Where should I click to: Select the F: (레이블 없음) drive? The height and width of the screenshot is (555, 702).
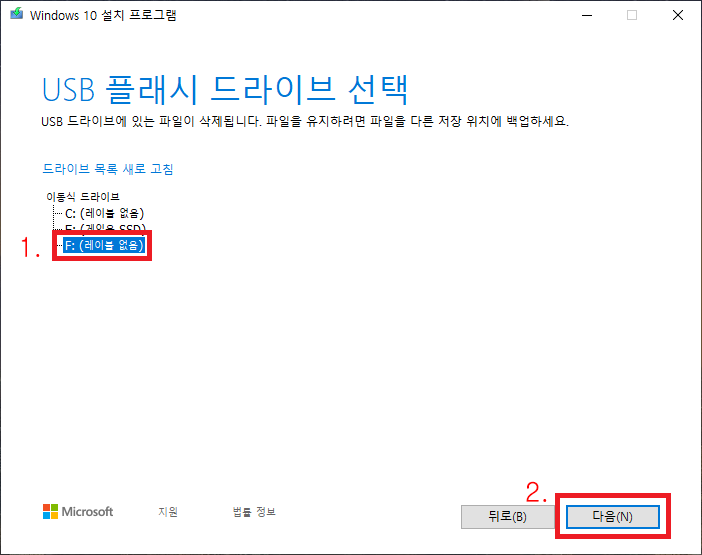pyautogui.click(x=104, y=245)
